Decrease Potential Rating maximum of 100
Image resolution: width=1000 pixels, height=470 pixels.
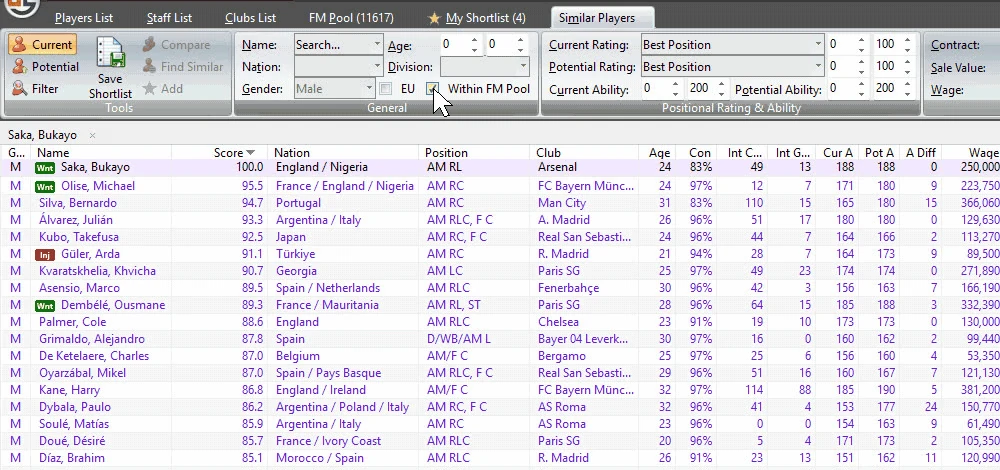[908, 71]
